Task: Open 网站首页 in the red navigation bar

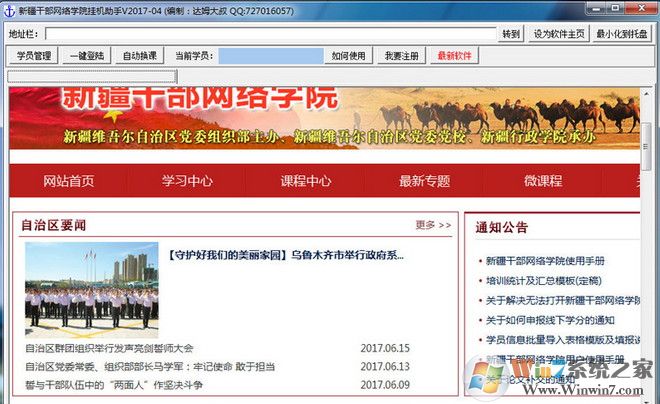Action: 69,181
